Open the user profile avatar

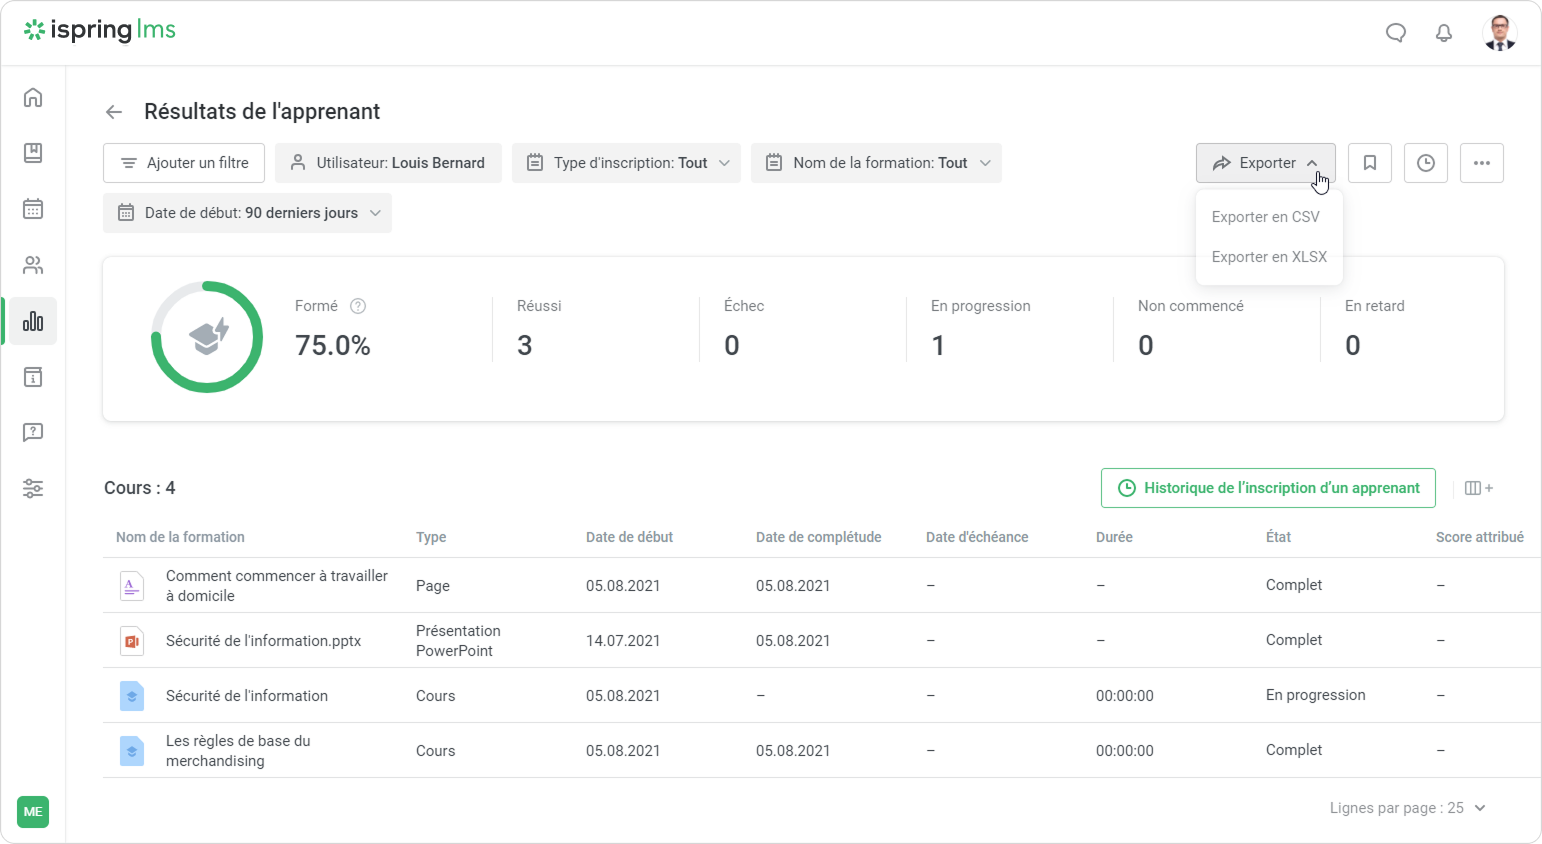(1499, 33)
